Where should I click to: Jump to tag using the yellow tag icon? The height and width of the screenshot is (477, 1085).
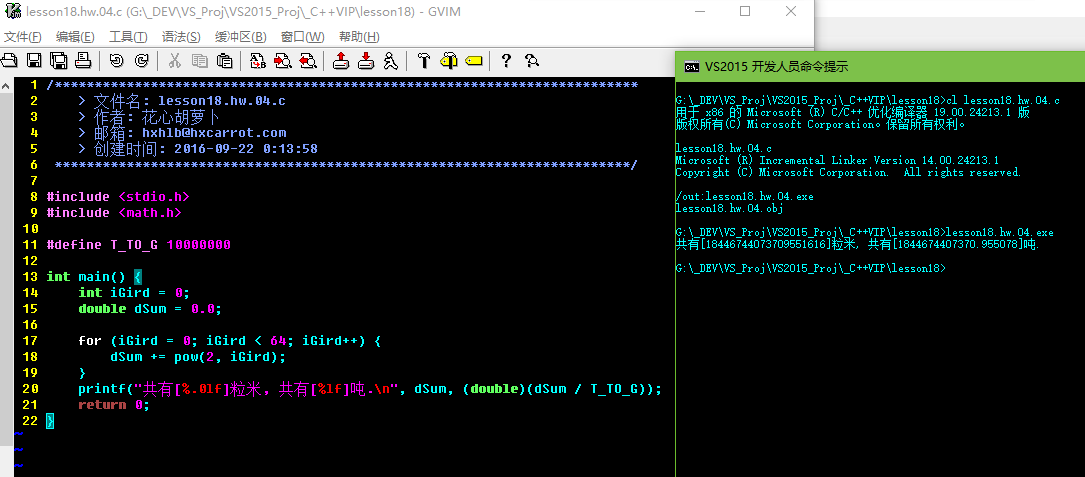(473, 61)
